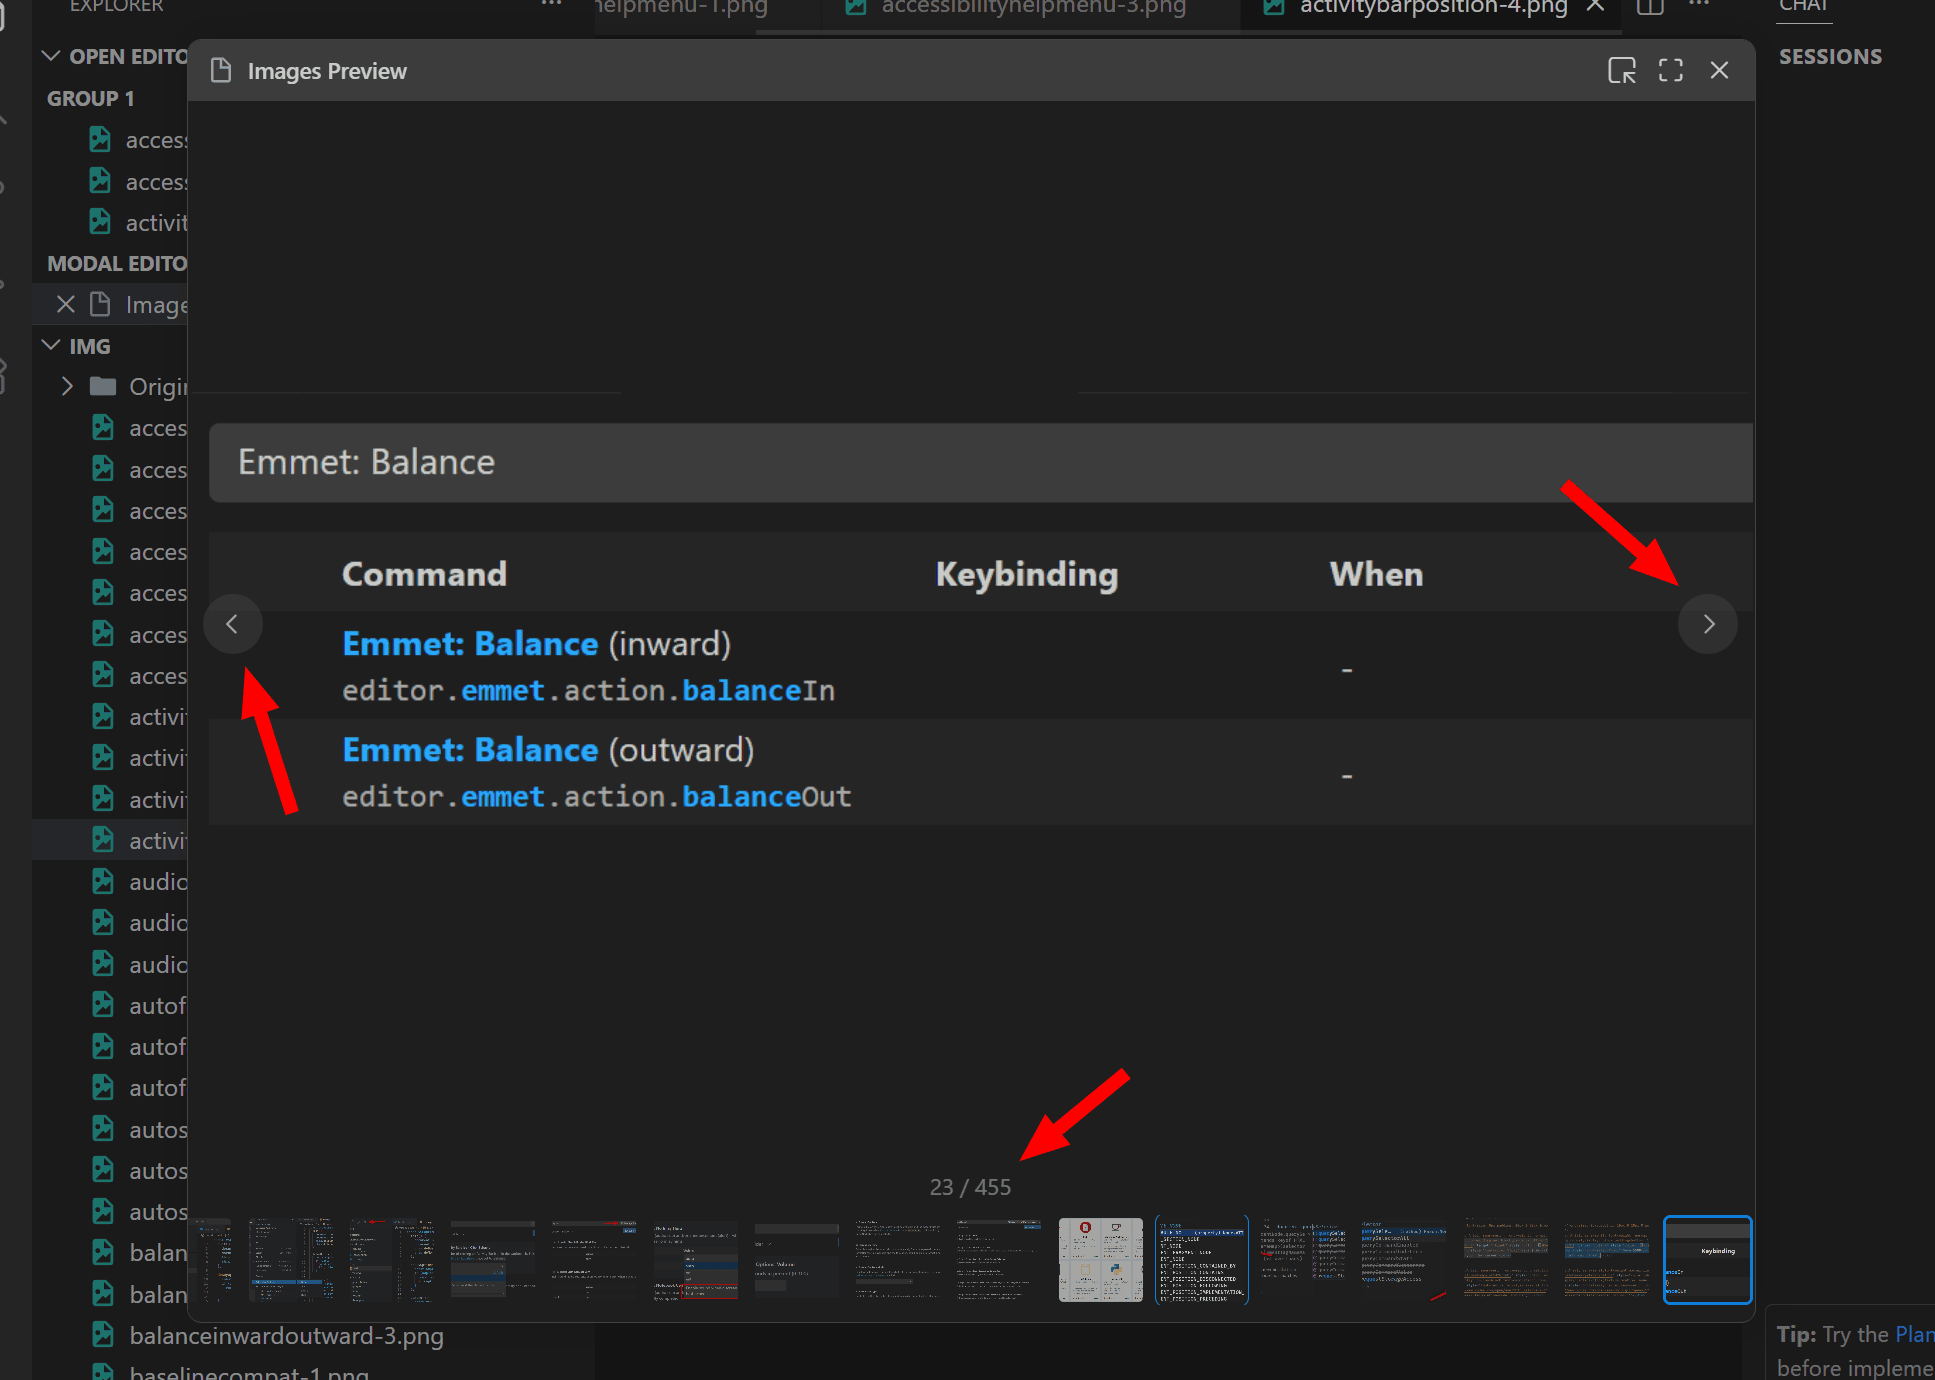Click the file icon next to Images Preview title
Screen dimensions: 1935x1380
click(220, 70)
